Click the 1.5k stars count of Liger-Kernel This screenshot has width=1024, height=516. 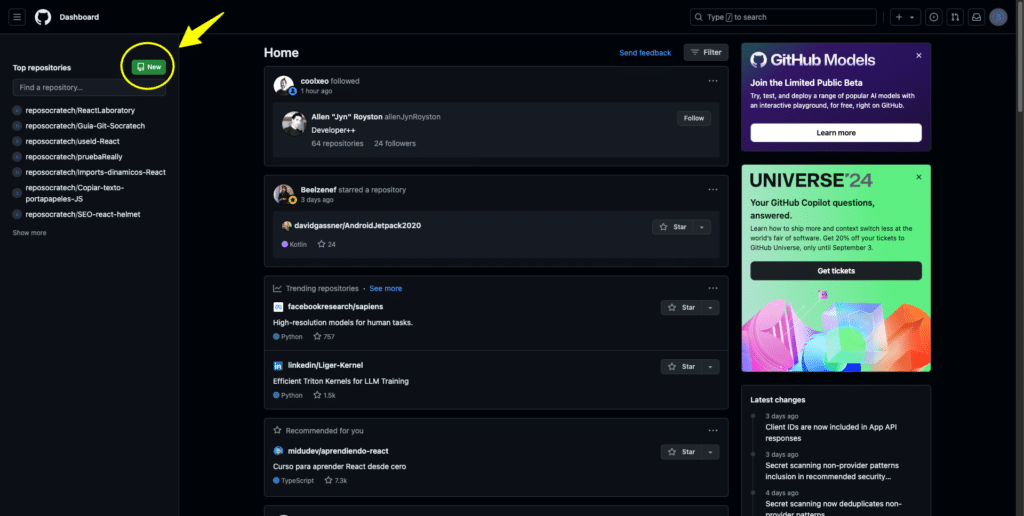pyautogui.click(x=325, y=395)
